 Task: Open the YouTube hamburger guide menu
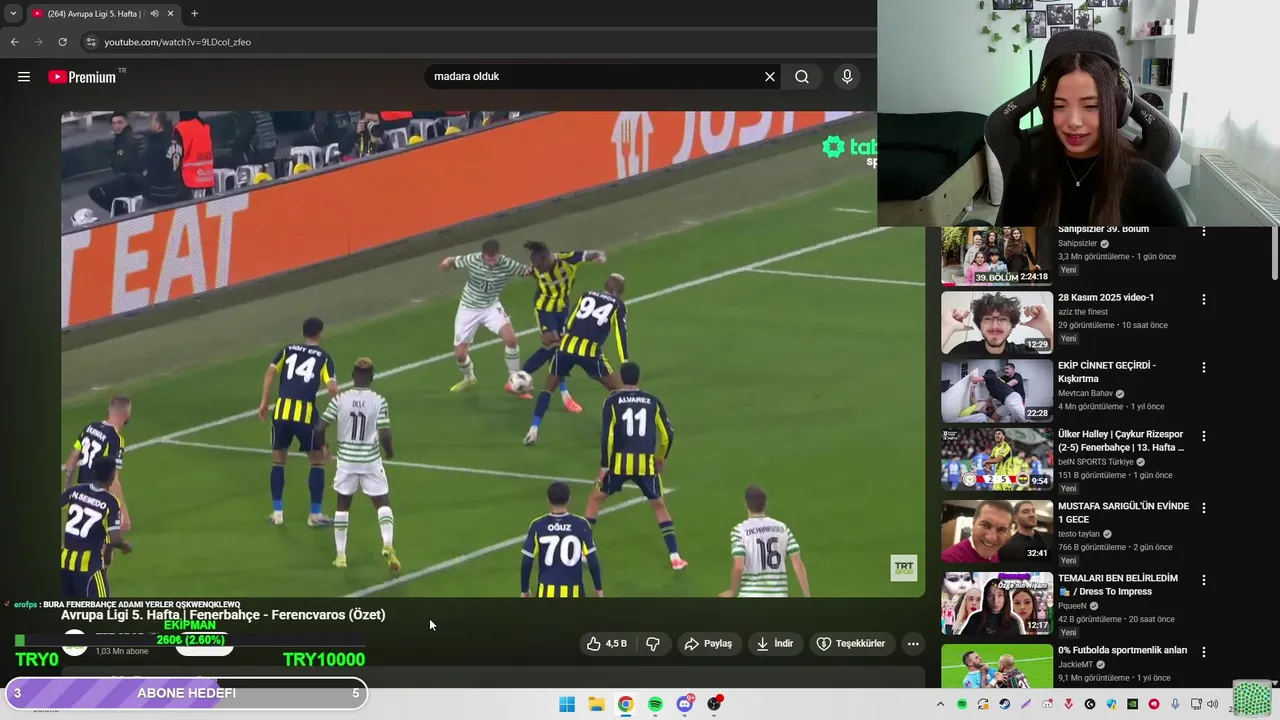[x=24, y=76]
